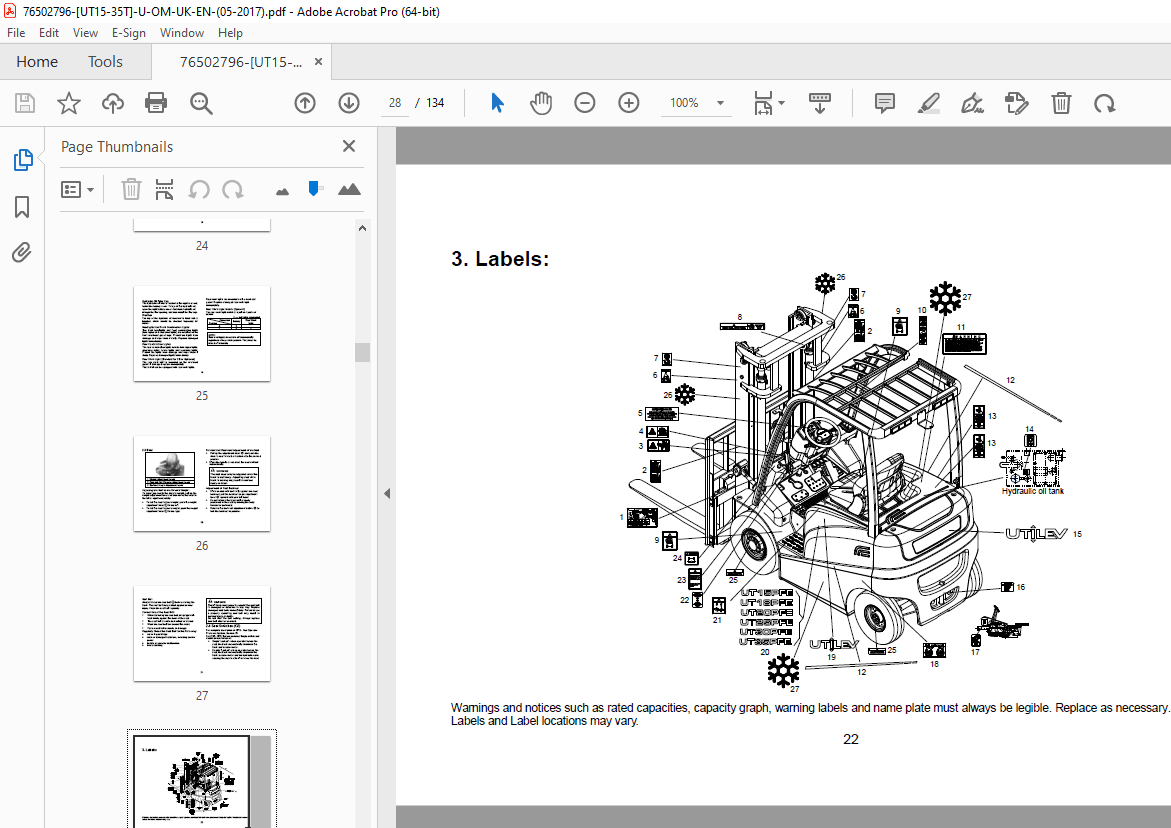This screenshot has height=828, width=1171.
Task: Open the zoom level dropdown showing 100%
Action: (x=696, y=102)
